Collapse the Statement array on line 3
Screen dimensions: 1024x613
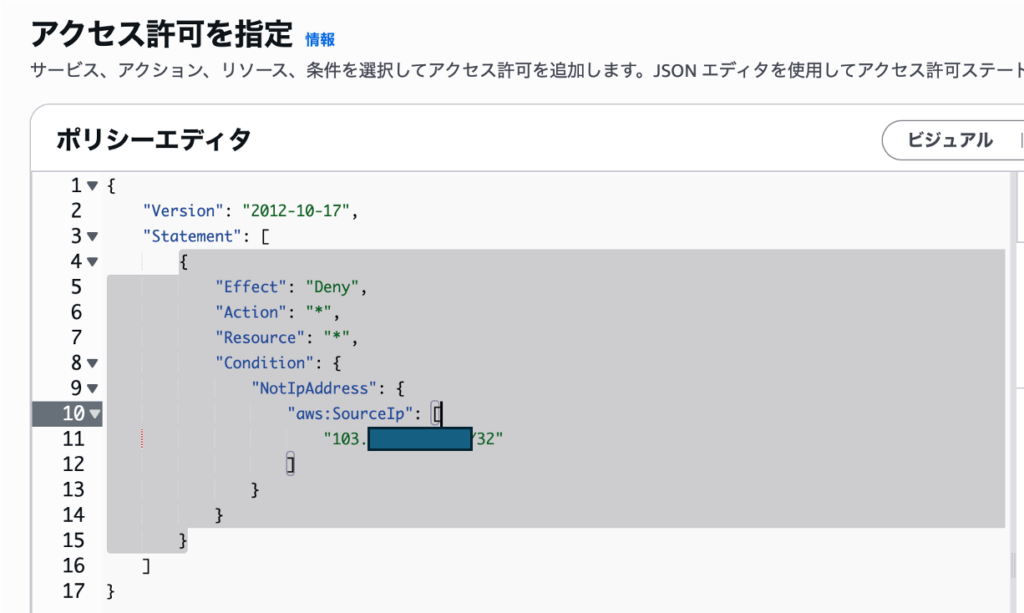pos(92,237)
